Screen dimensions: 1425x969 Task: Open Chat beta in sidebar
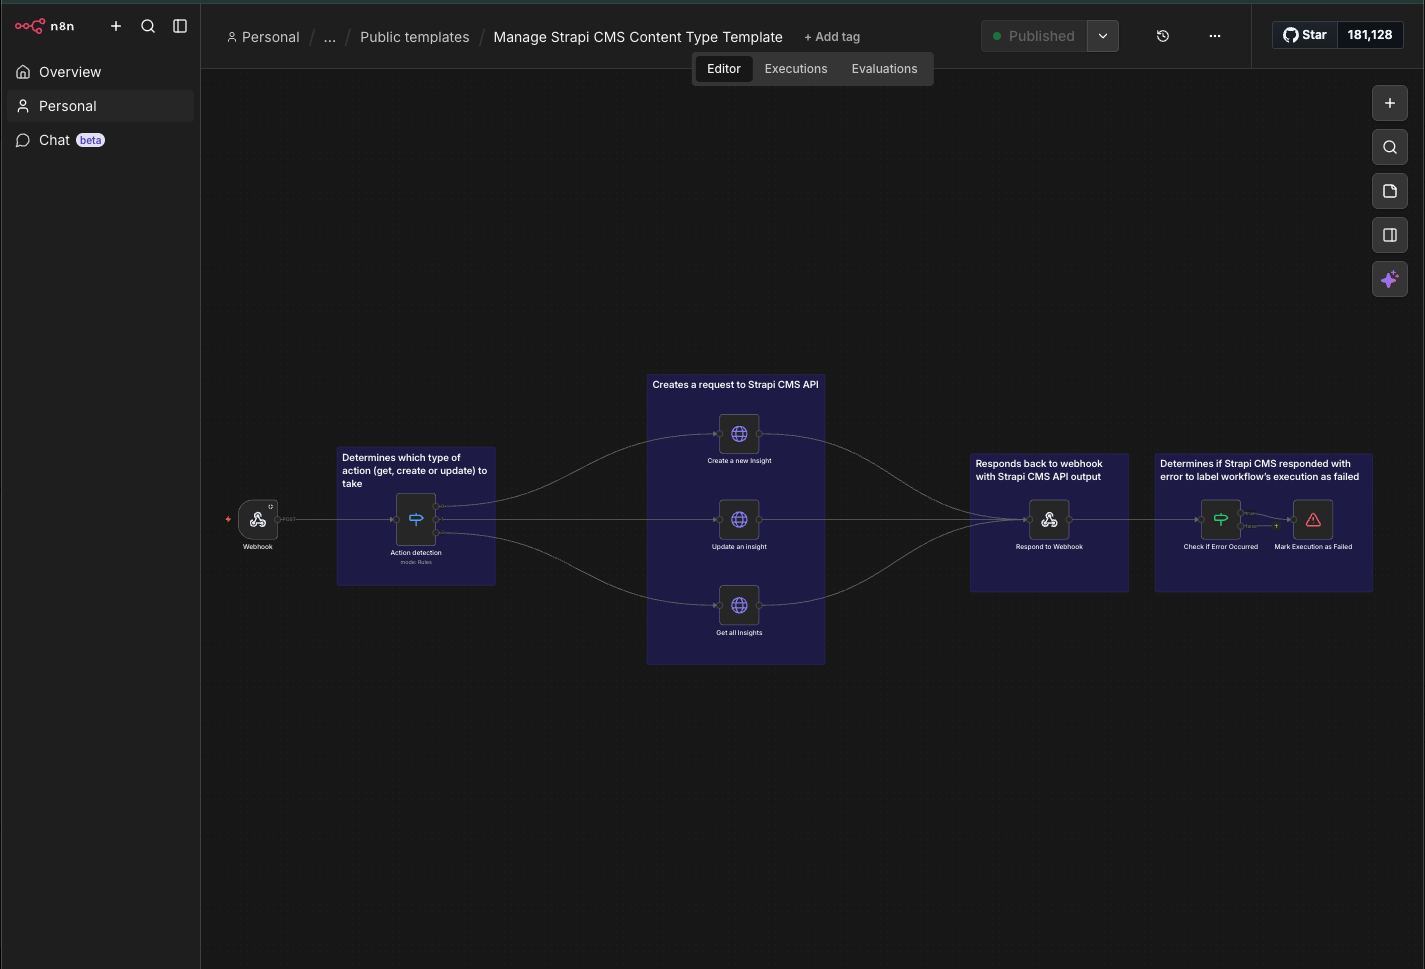click(x=100, y=140)
